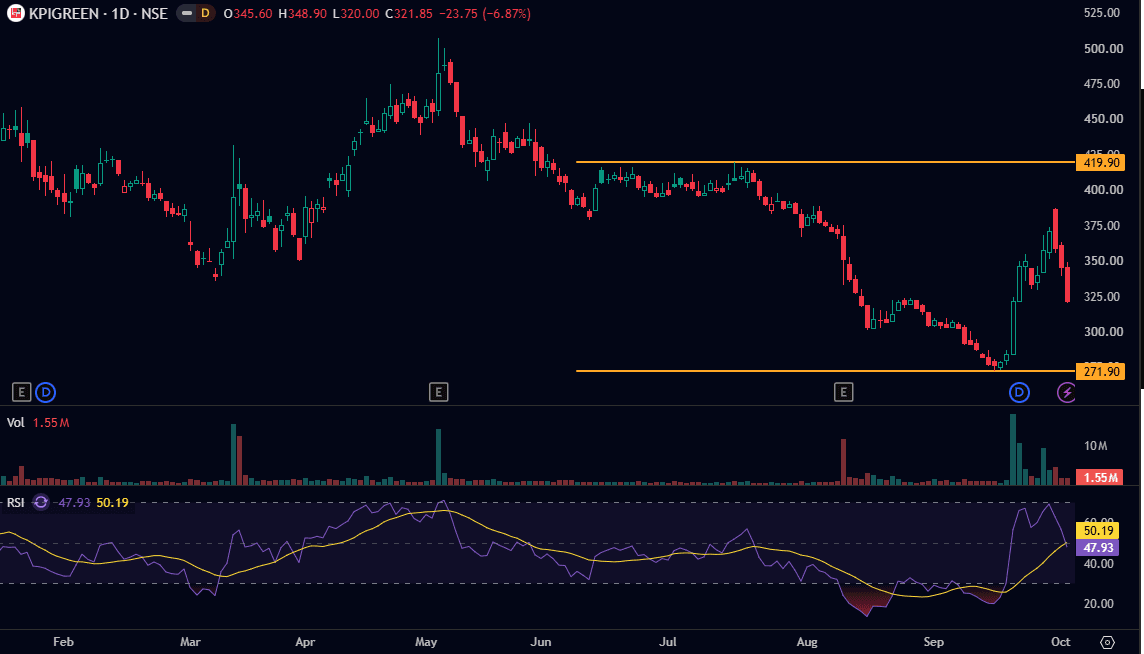Click the 350.00 price axis label
This screenshot has width=1144, height=654.
pos(1103,261)
